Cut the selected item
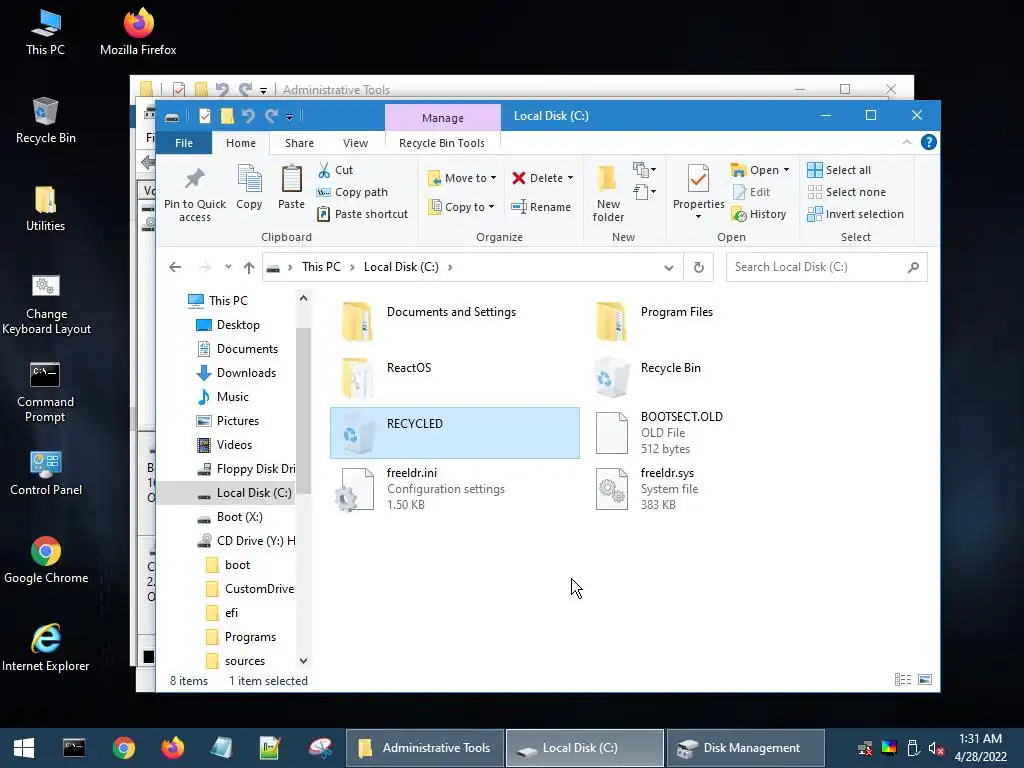The image size is (1024, 768). coord(335,170)
